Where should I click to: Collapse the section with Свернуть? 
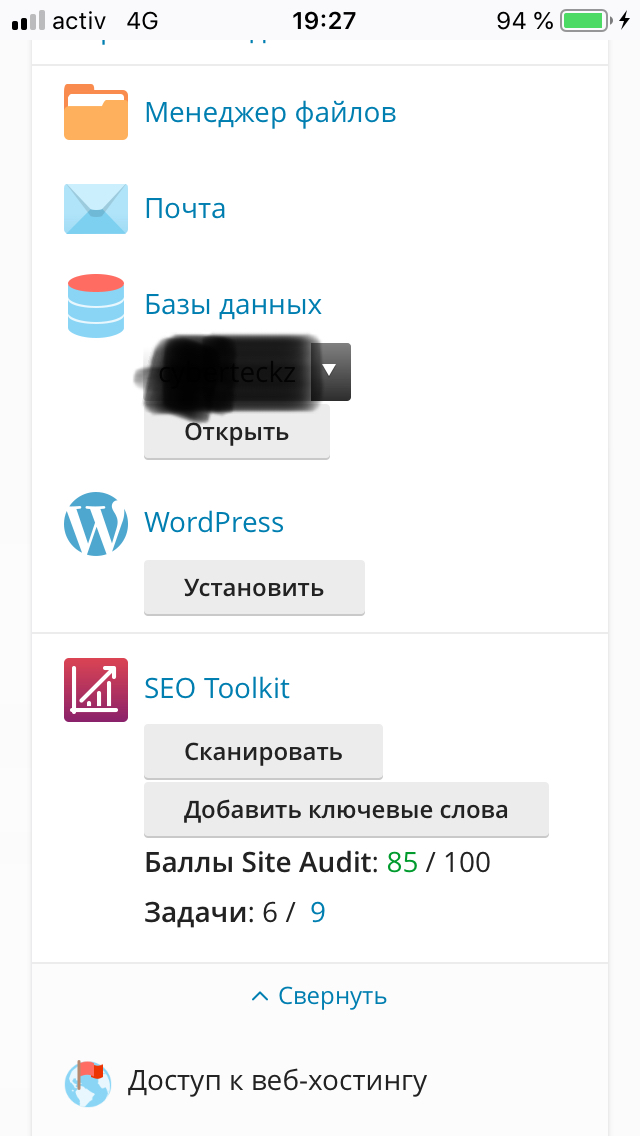320,996
